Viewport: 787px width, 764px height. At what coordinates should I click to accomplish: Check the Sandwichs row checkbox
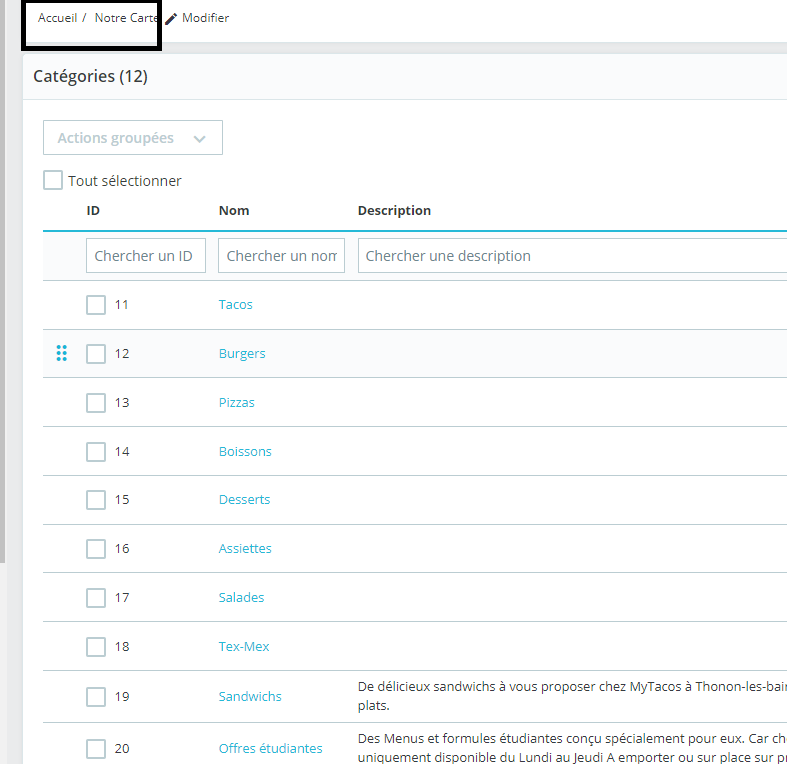[96, 697]
